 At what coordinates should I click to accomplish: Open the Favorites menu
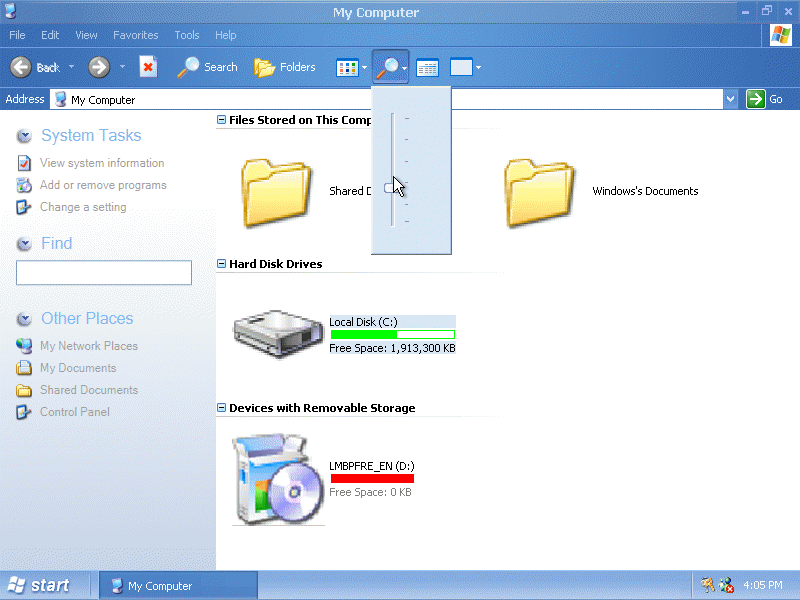click(136, 35)
